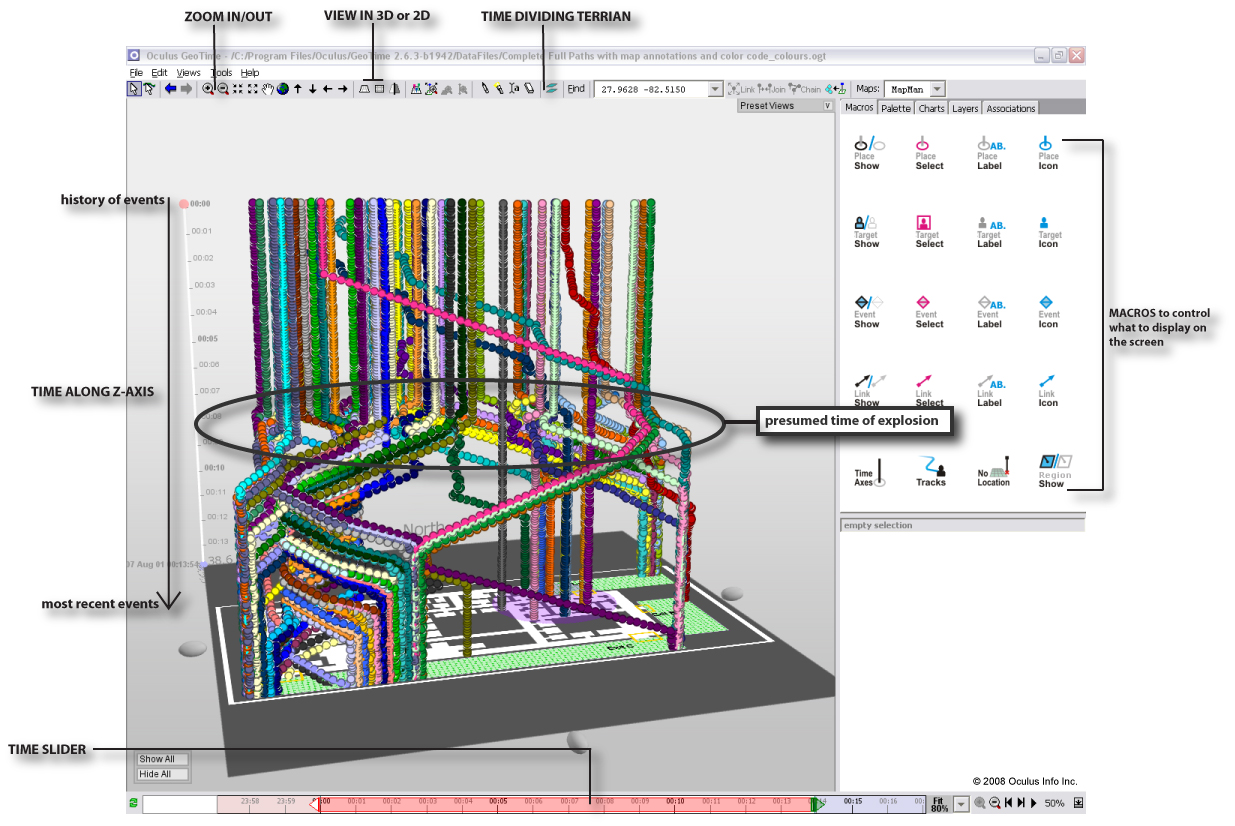Click the up arrow in toolbar
This screenshot has height=826, width=1235.
pos(297,88)
